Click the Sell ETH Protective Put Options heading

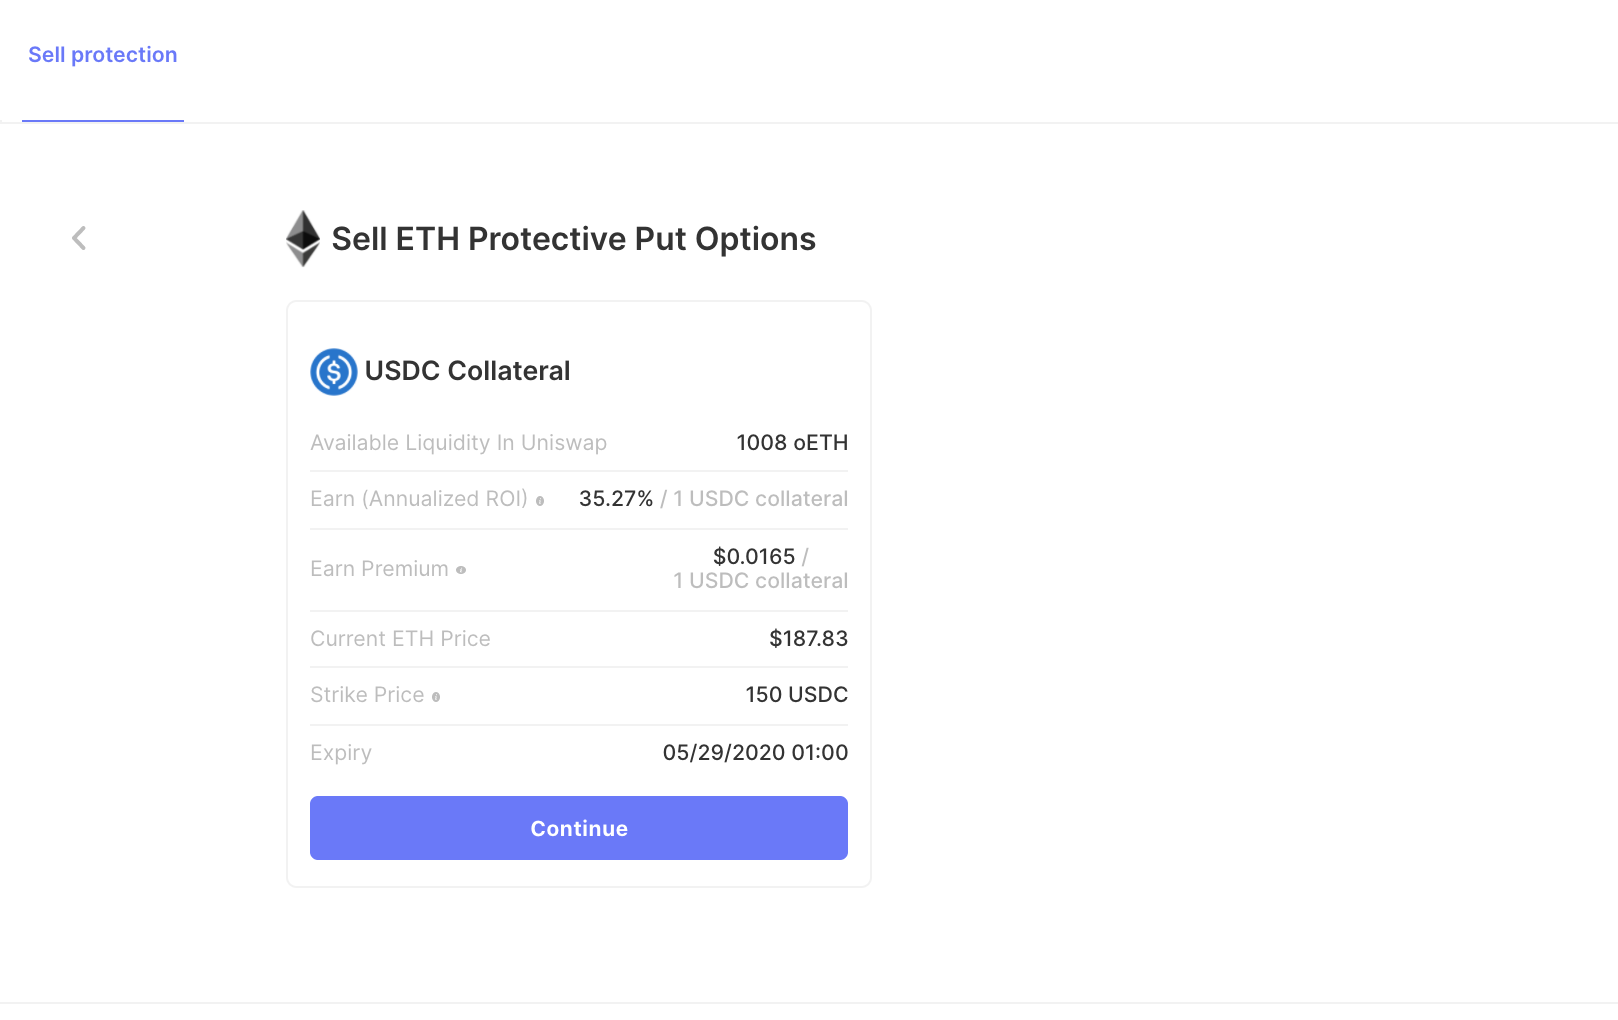(573, 239)
